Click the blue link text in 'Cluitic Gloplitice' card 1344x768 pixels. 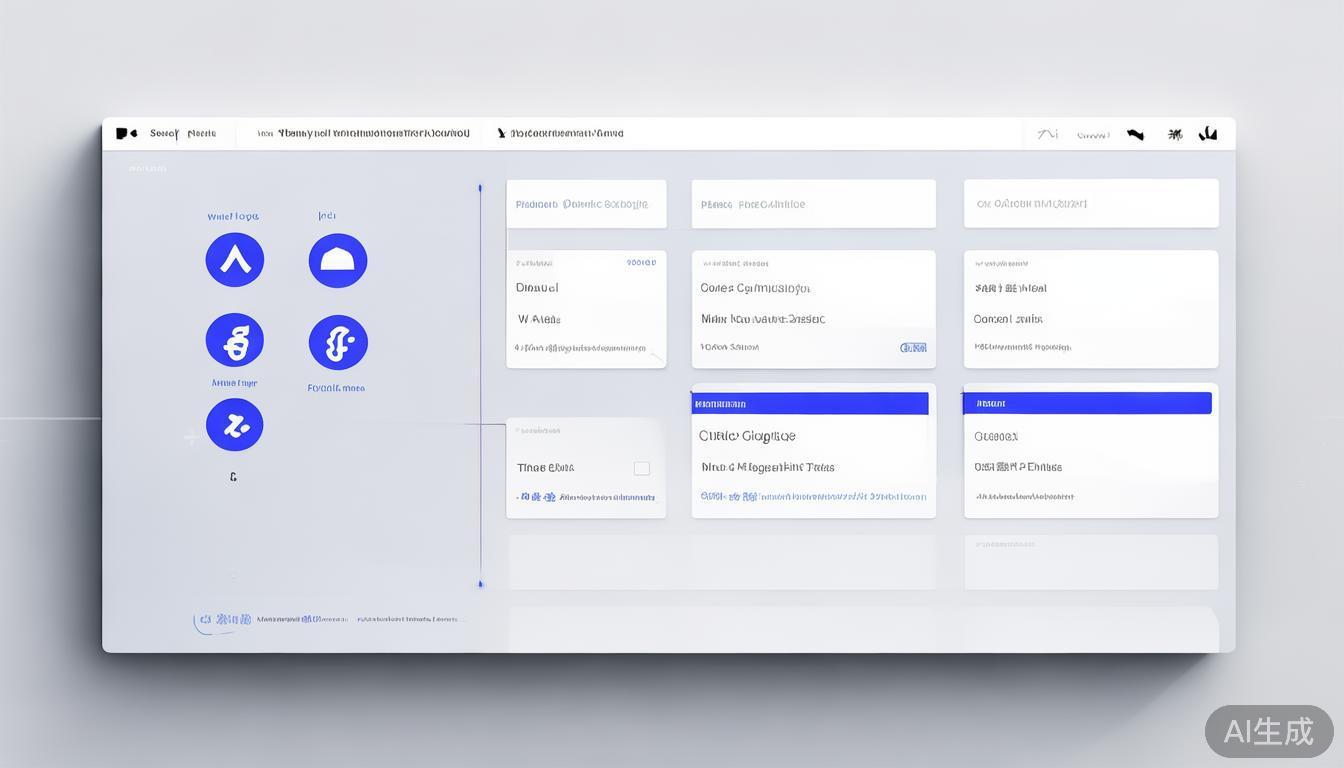[x=813, y=496]
